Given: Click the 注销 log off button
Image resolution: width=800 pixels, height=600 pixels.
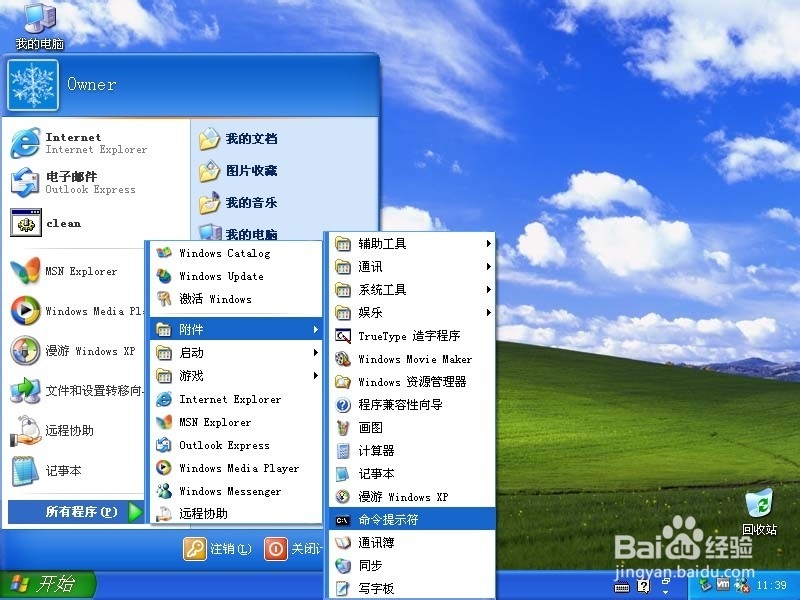Looking at the screenshot, I should tap(218, 549).
